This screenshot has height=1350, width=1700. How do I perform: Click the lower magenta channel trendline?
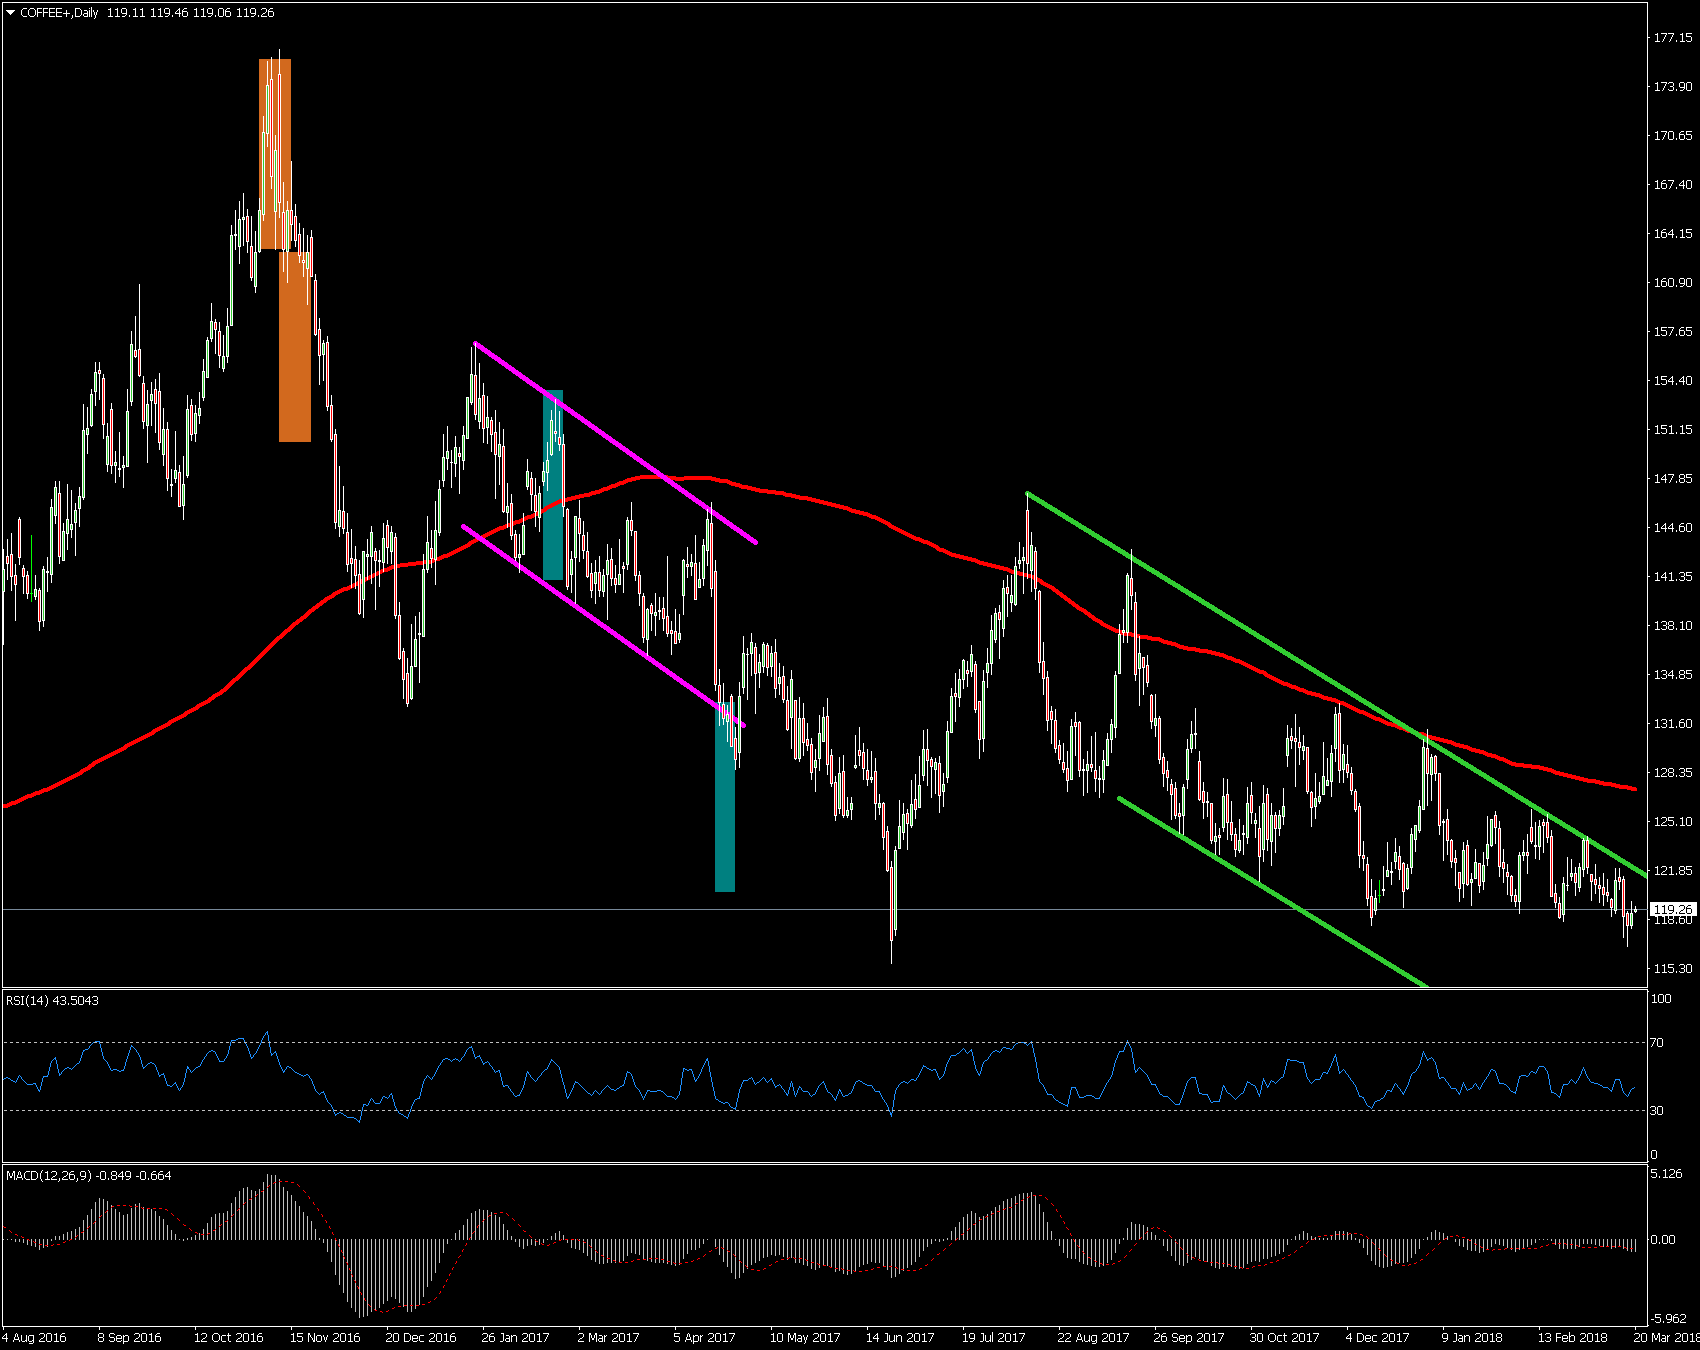pos(600,622)
